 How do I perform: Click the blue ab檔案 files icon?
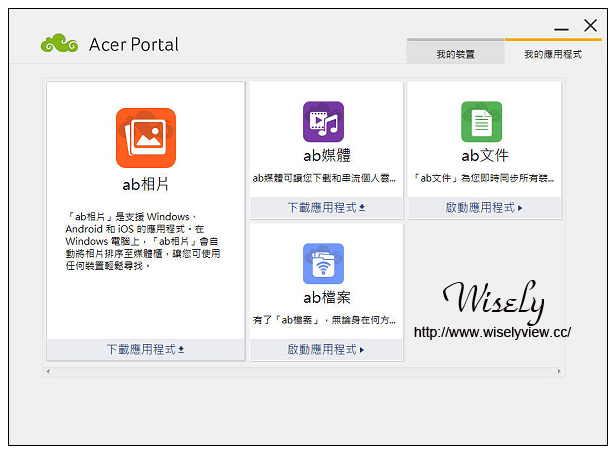point(323,264)
